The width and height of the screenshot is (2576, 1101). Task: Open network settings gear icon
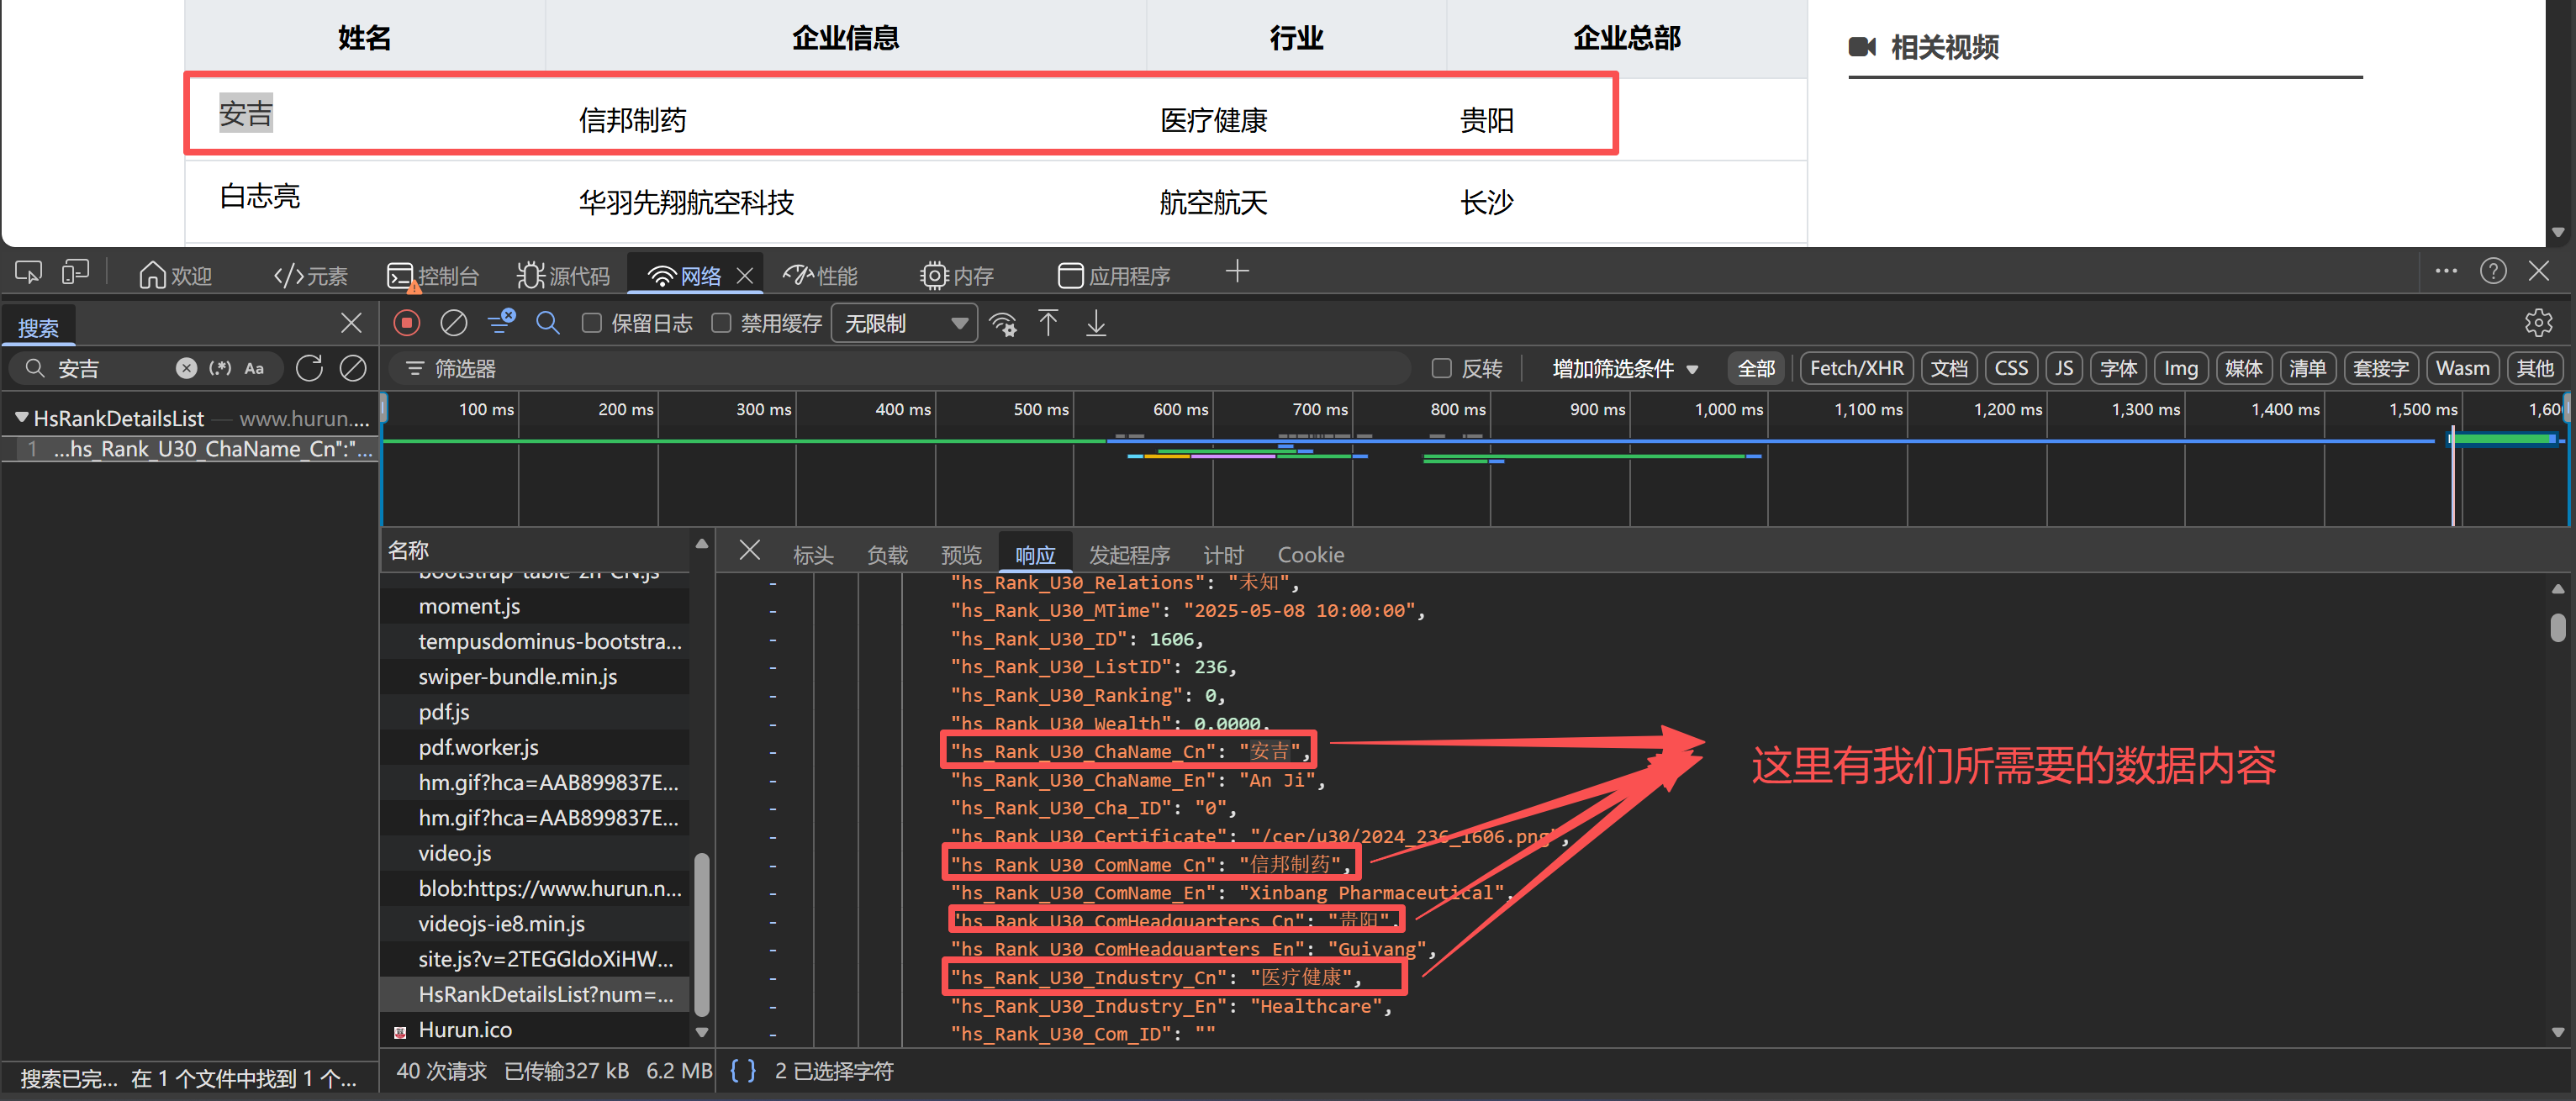click(2538, 323)
